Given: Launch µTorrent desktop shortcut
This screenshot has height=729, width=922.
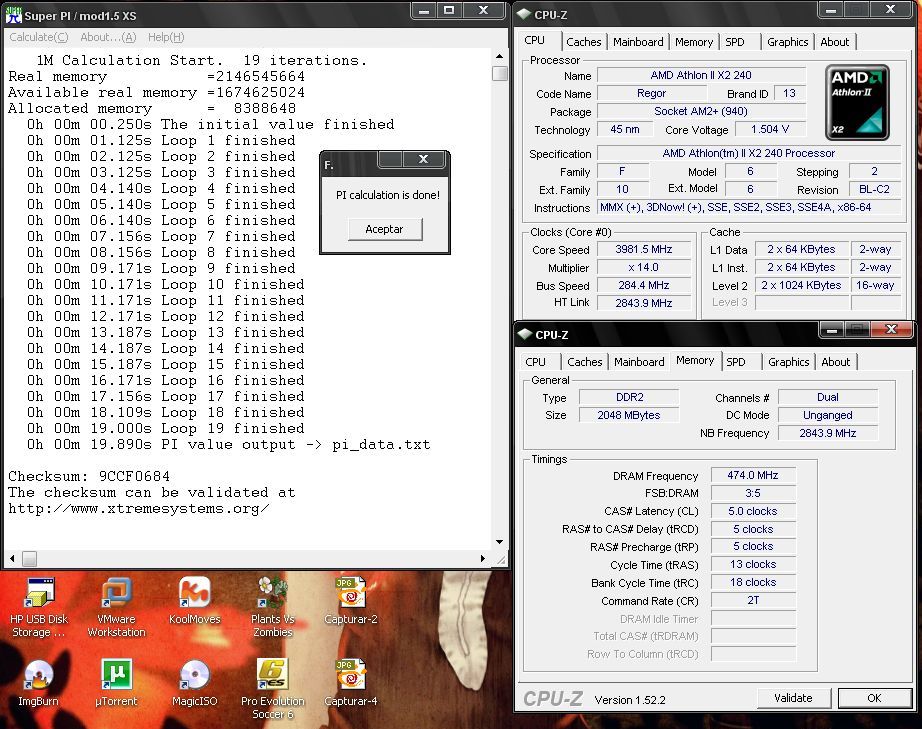Looking at the screenshot, I should pos(116,683).
